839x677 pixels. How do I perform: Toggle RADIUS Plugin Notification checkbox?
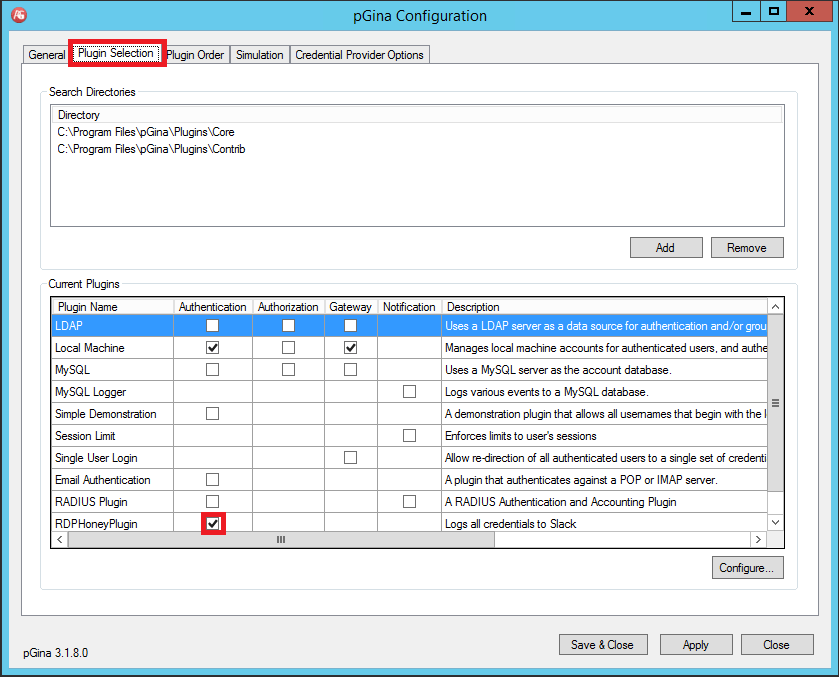(409, 502)
